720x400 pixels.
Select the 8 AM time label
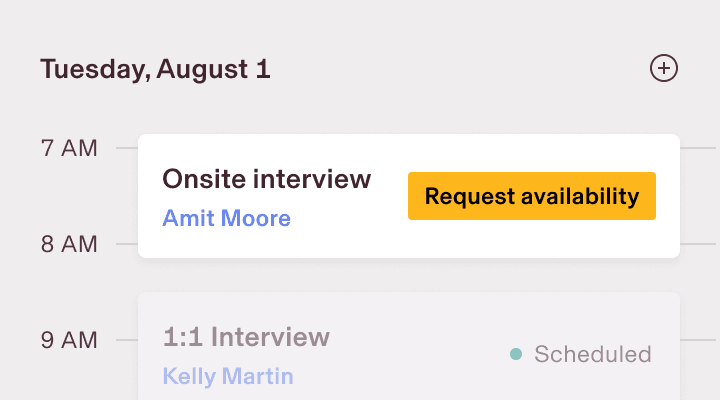(69, 244)
